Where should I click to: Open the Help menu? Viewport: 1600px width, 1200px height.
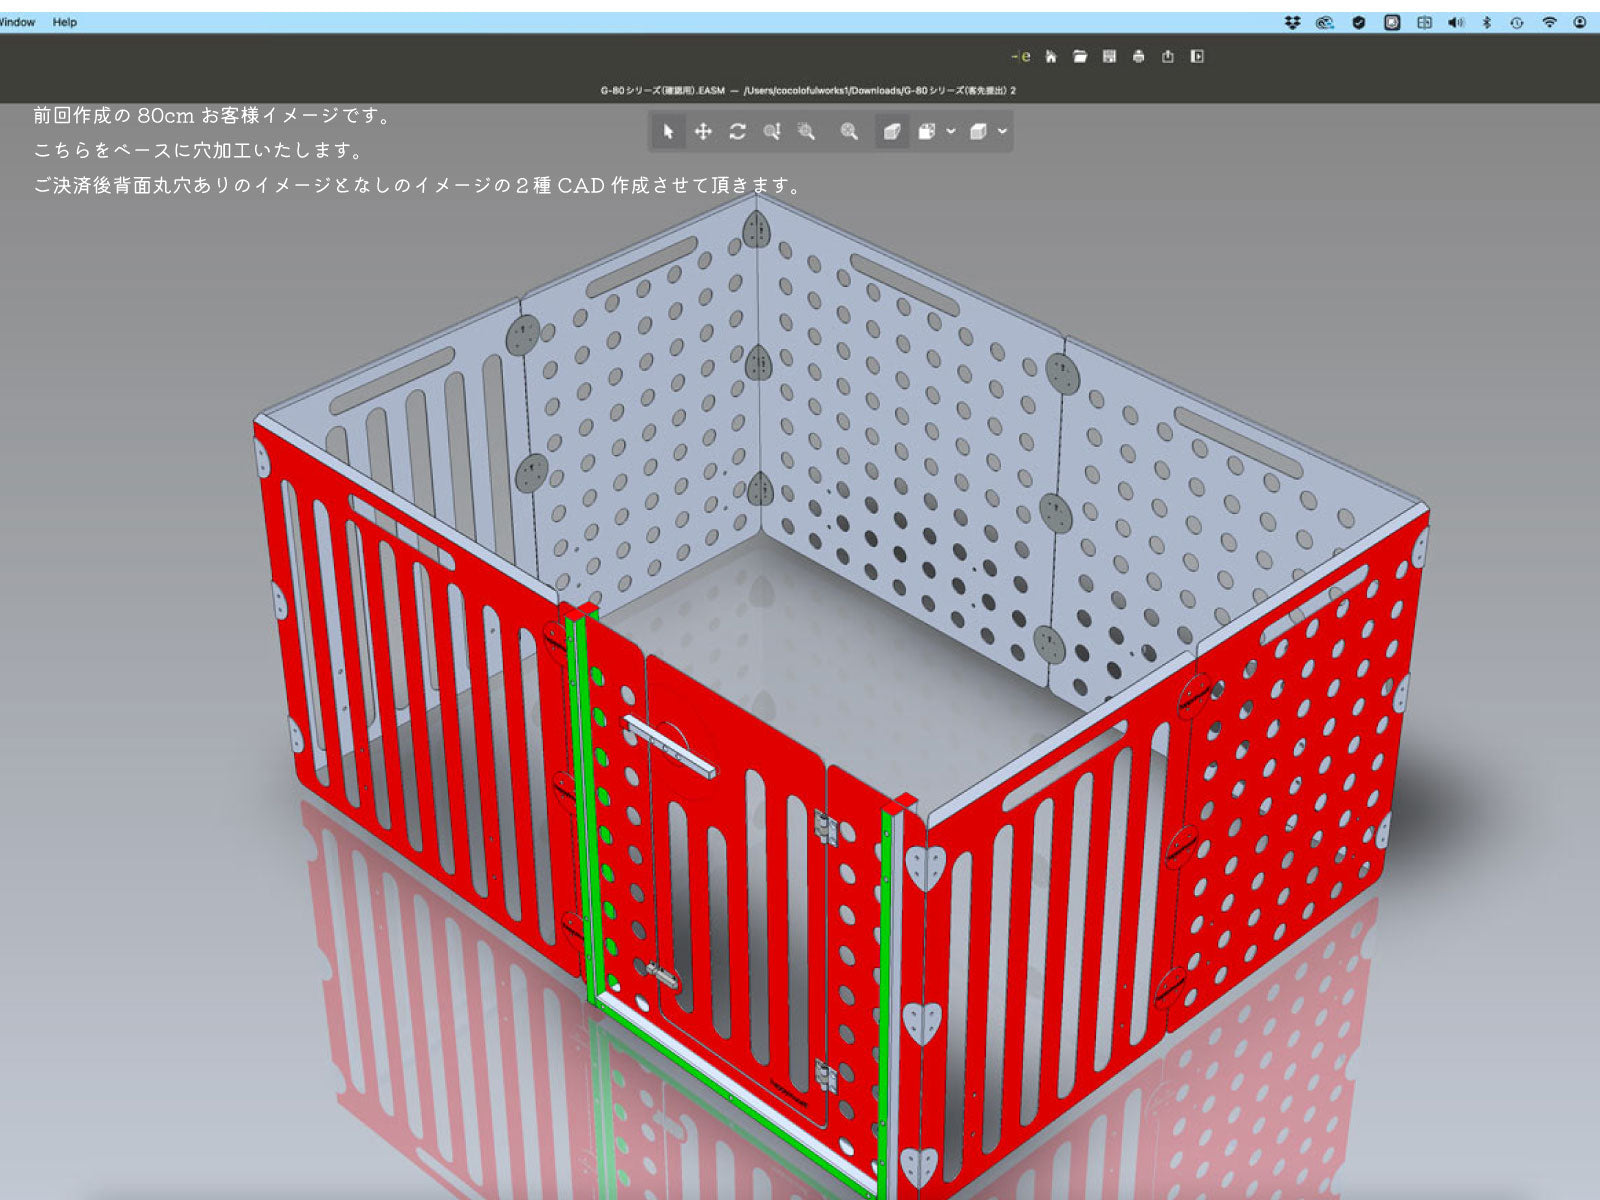coord(65,22)
